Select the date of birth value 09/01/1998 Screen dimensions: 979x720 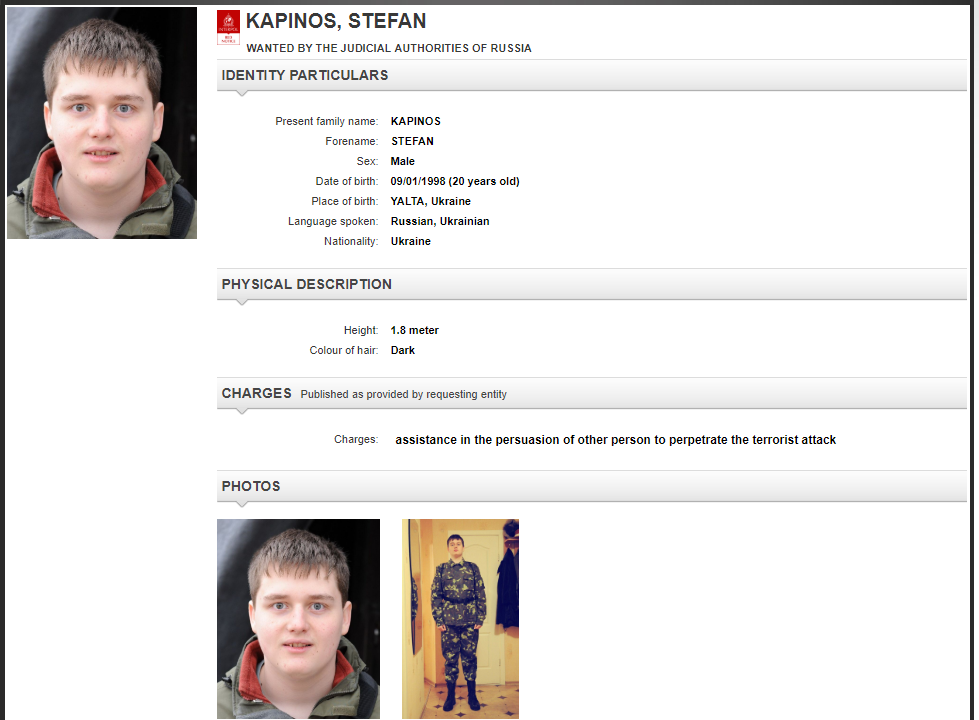(418, 181)
